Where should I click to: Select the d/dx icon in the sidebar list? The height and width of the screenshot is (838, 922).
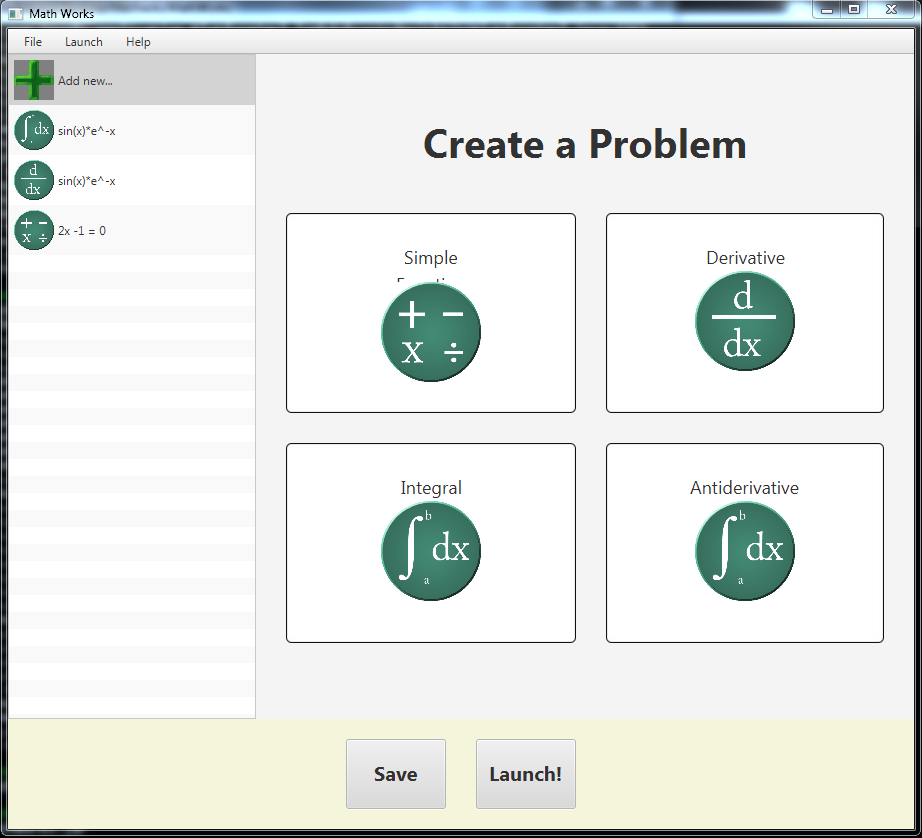[x=34, y=180]
